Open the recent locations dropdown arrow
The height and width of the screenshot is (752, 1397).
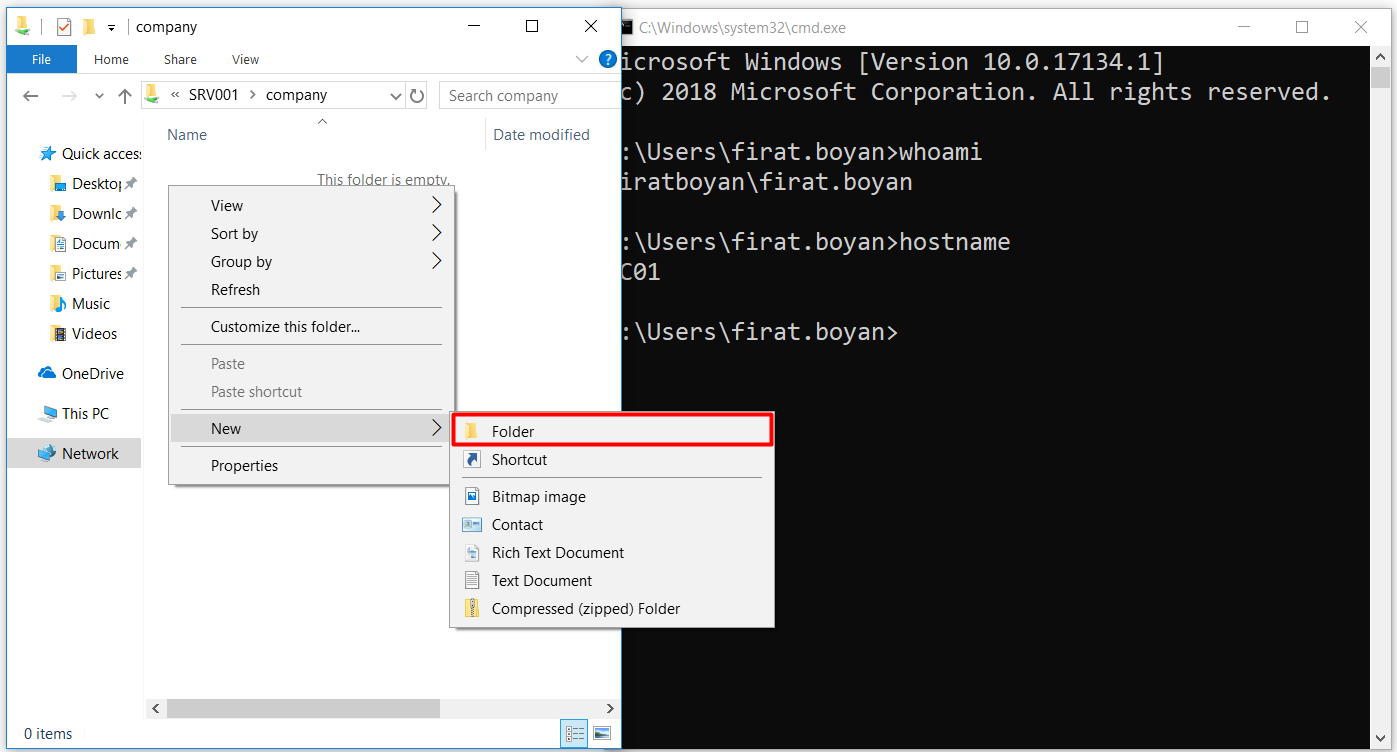point(99,96)
